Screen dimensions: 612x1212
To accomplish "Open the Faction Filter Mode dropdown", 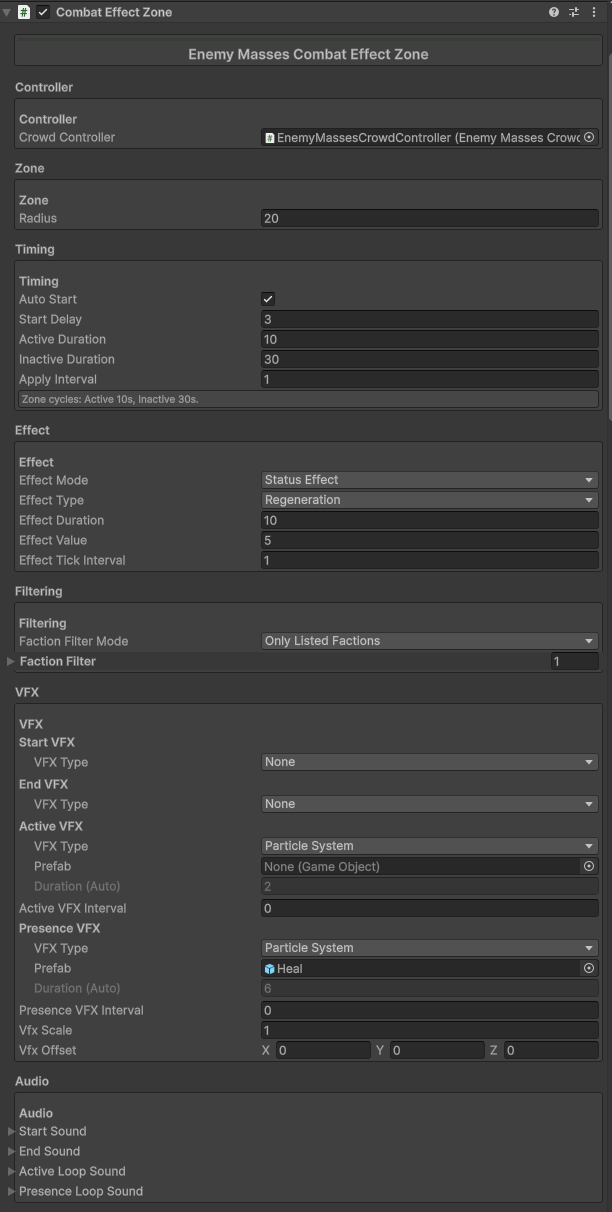I will pos(429,641).
